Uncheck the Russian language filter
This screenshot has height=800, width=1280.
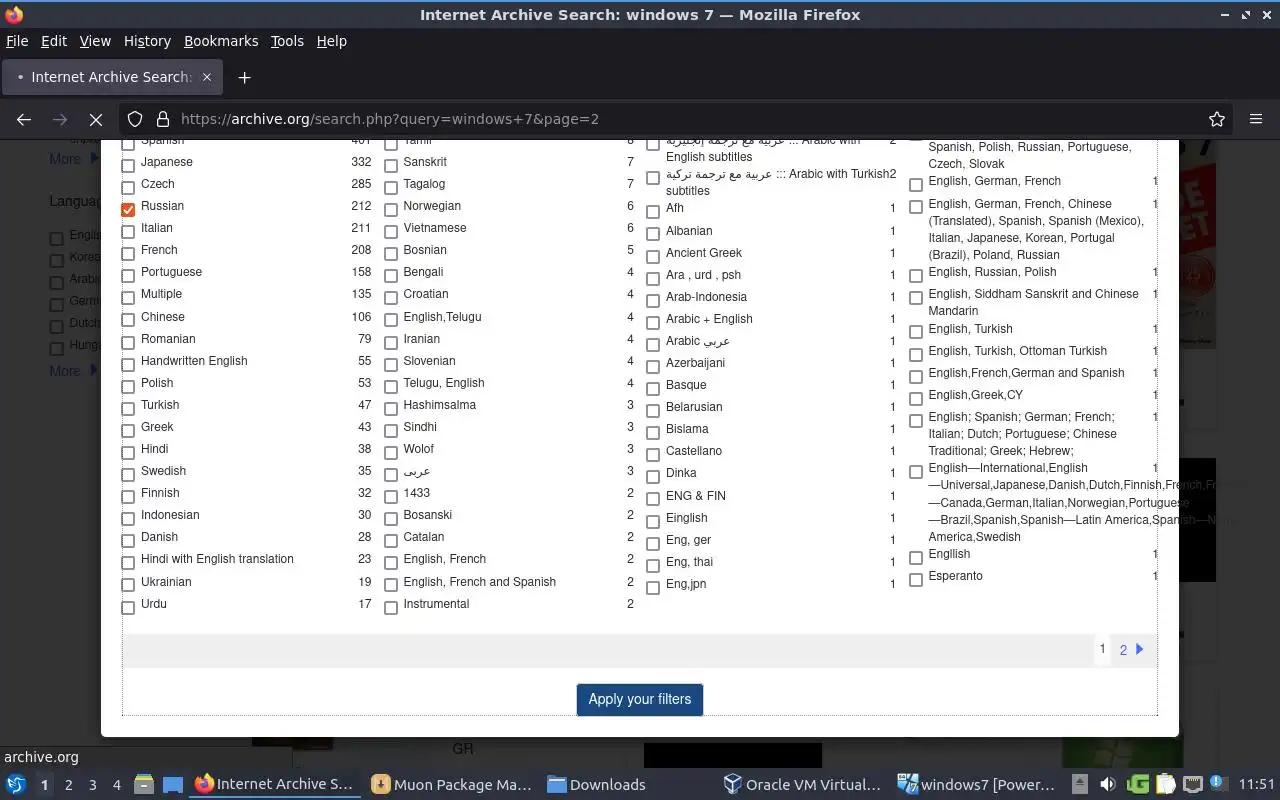[x=128, y=209]
